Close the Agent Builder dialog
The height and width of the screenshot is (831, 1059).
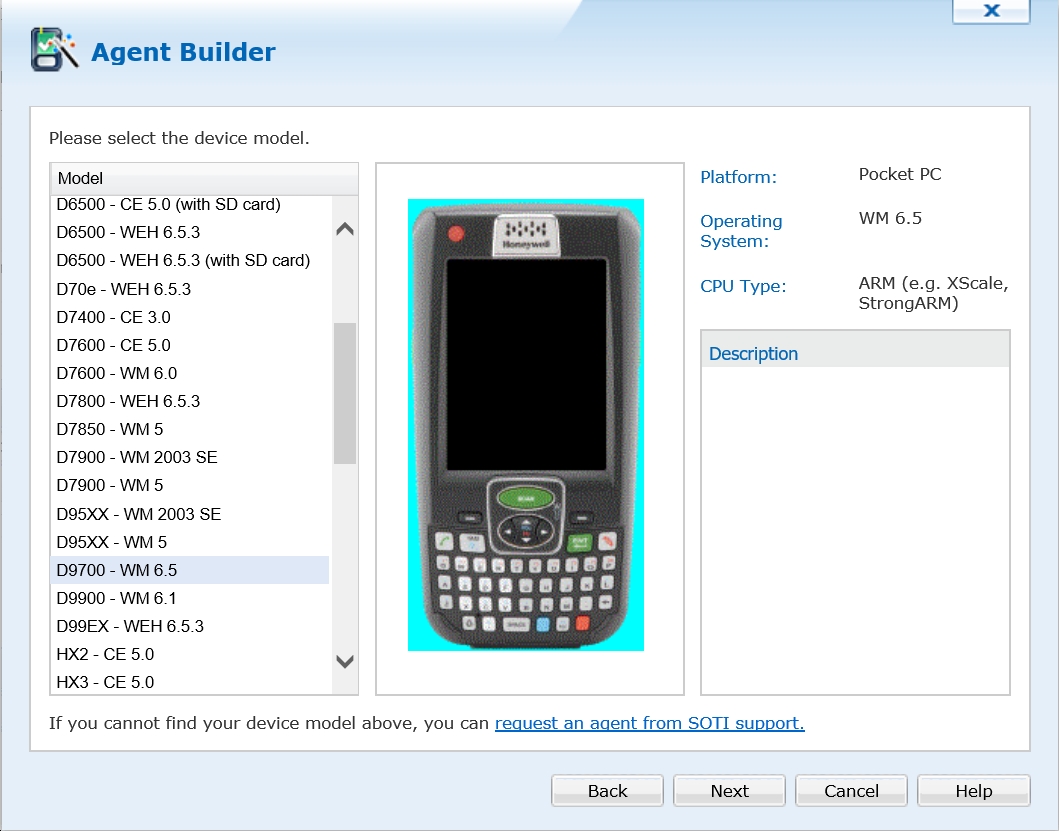(990, 11)
